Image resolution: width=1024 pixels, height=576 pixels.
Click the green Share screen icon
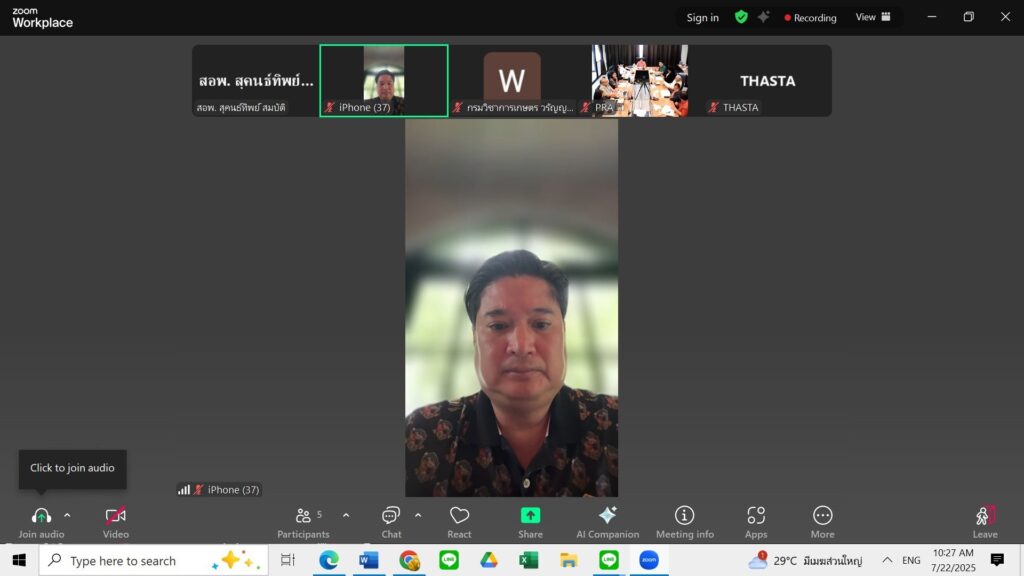point(530,516)
